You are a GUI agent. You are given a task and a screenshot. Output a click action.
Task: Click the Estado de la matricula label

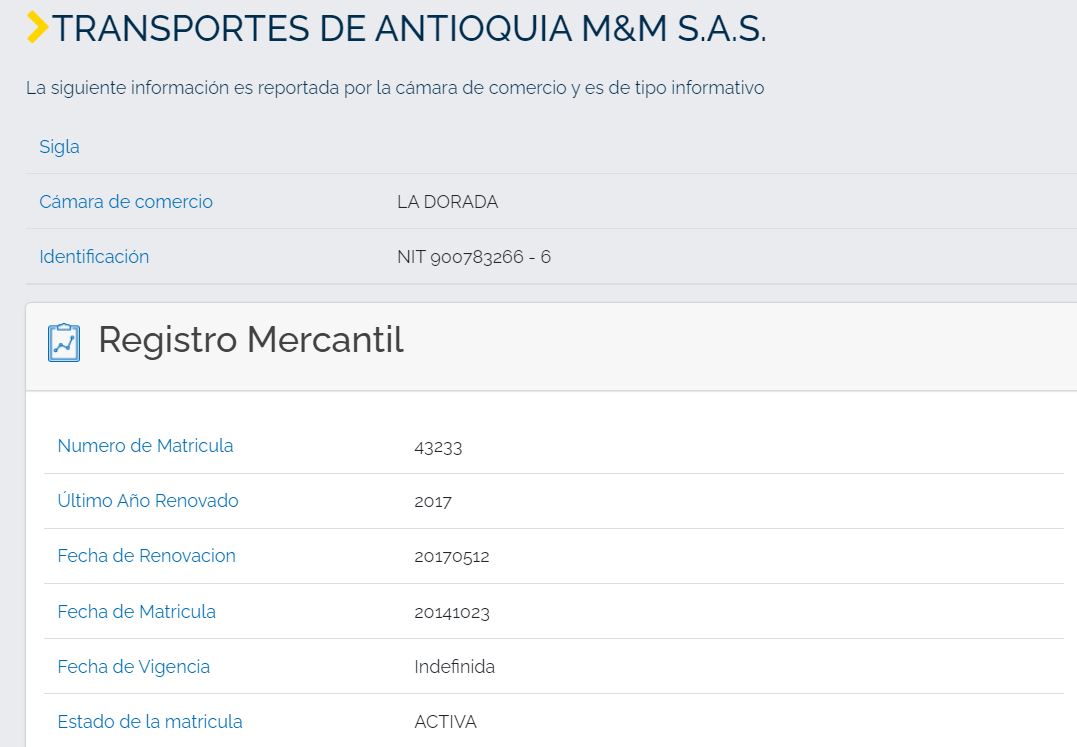pyautogui.click(x=150, y=722)
